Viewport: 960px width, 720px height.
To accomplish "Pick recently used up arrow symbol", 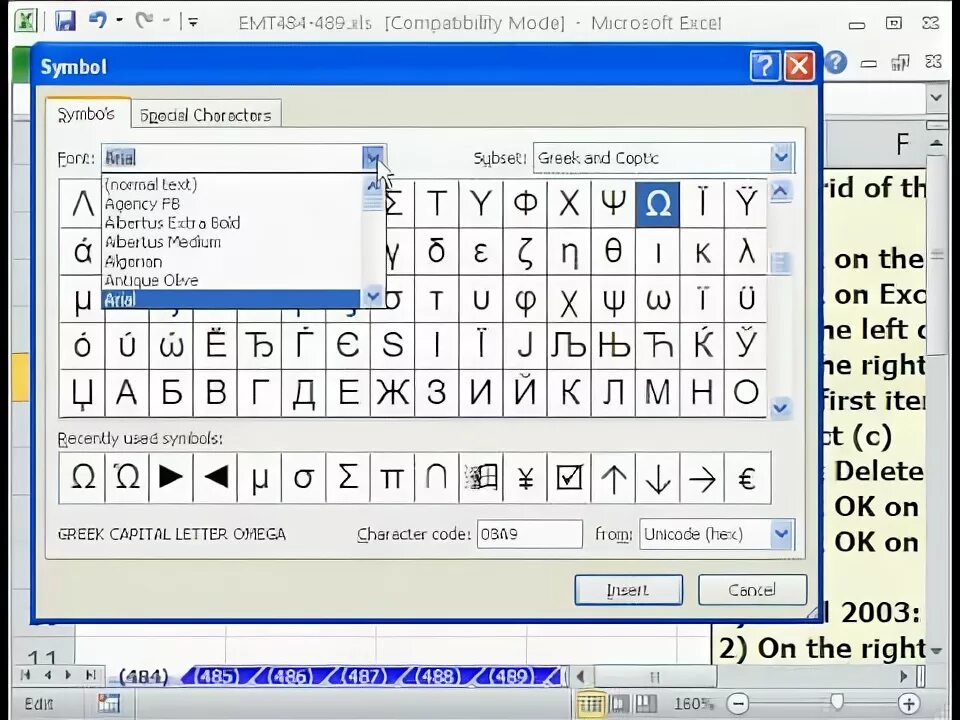I will point(613,478).
